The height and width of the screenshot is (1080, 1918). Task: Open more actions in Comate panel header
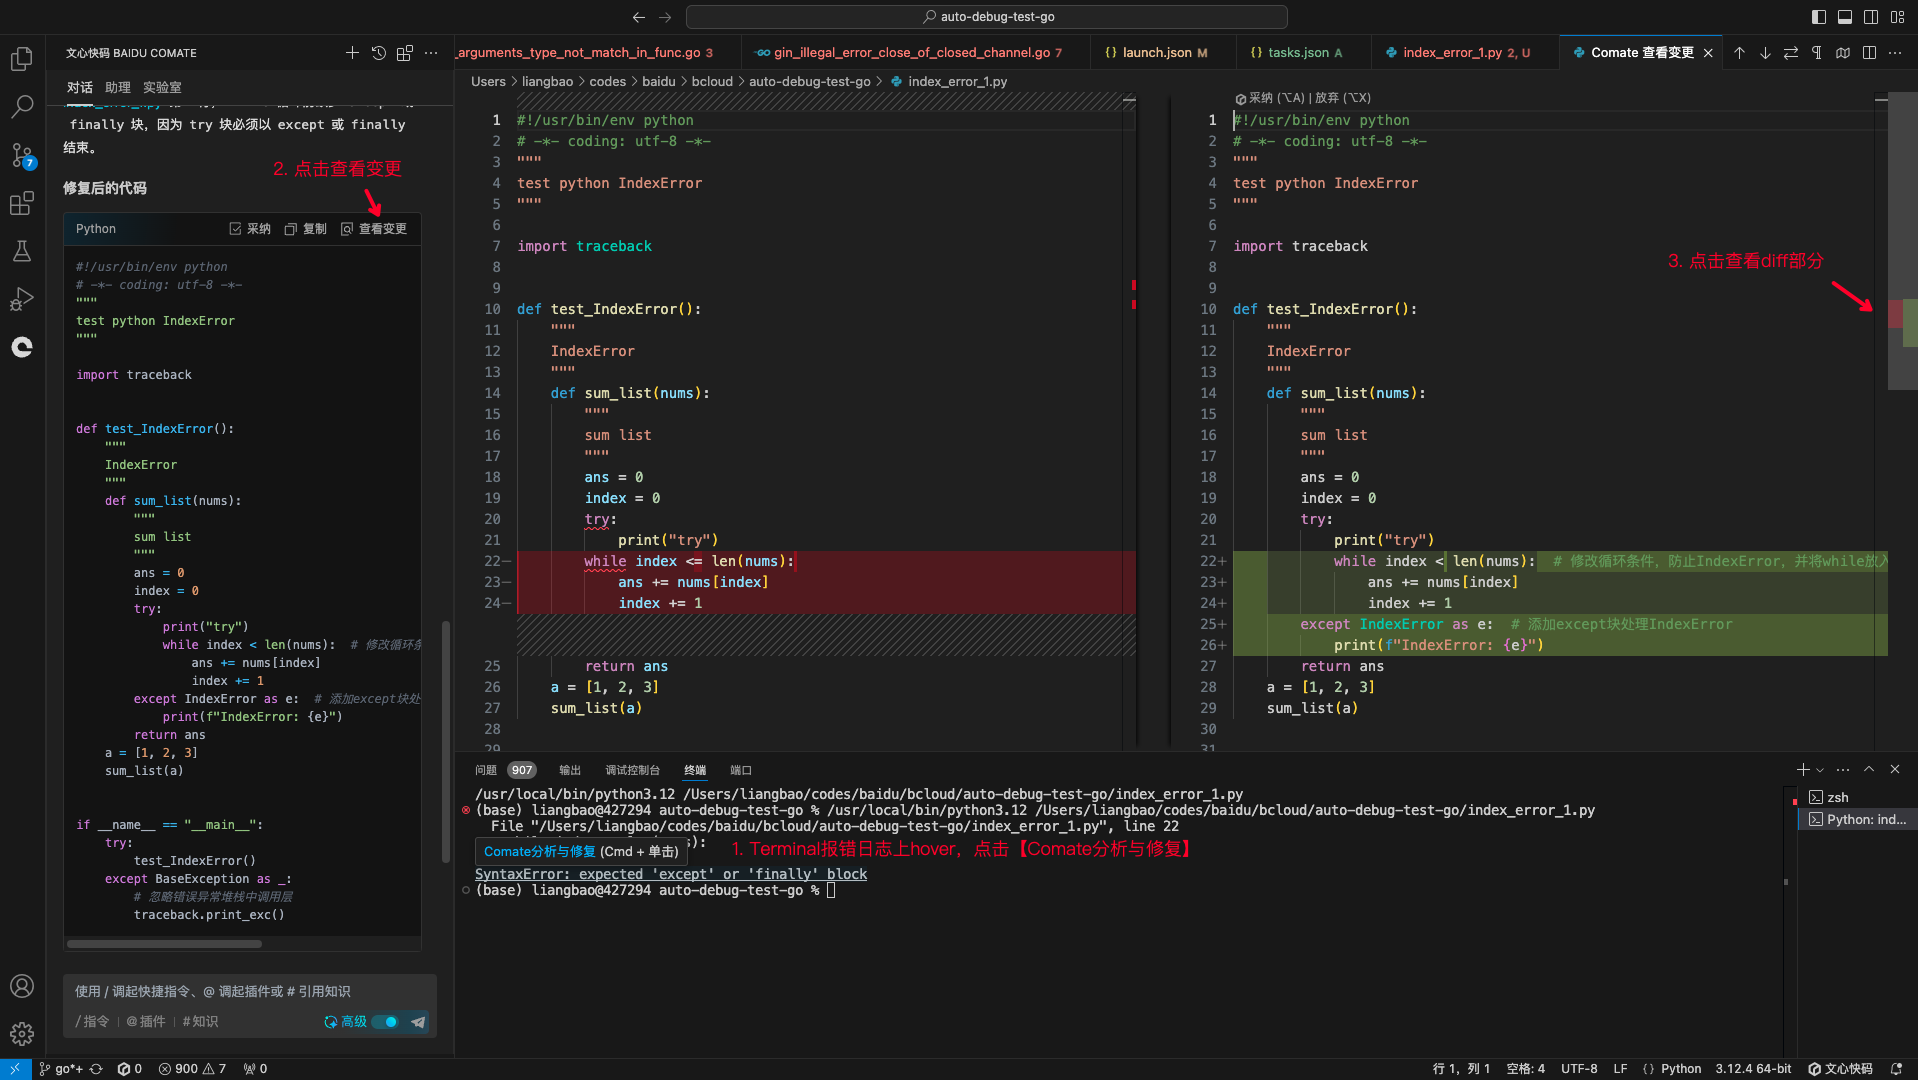point(431,53)
